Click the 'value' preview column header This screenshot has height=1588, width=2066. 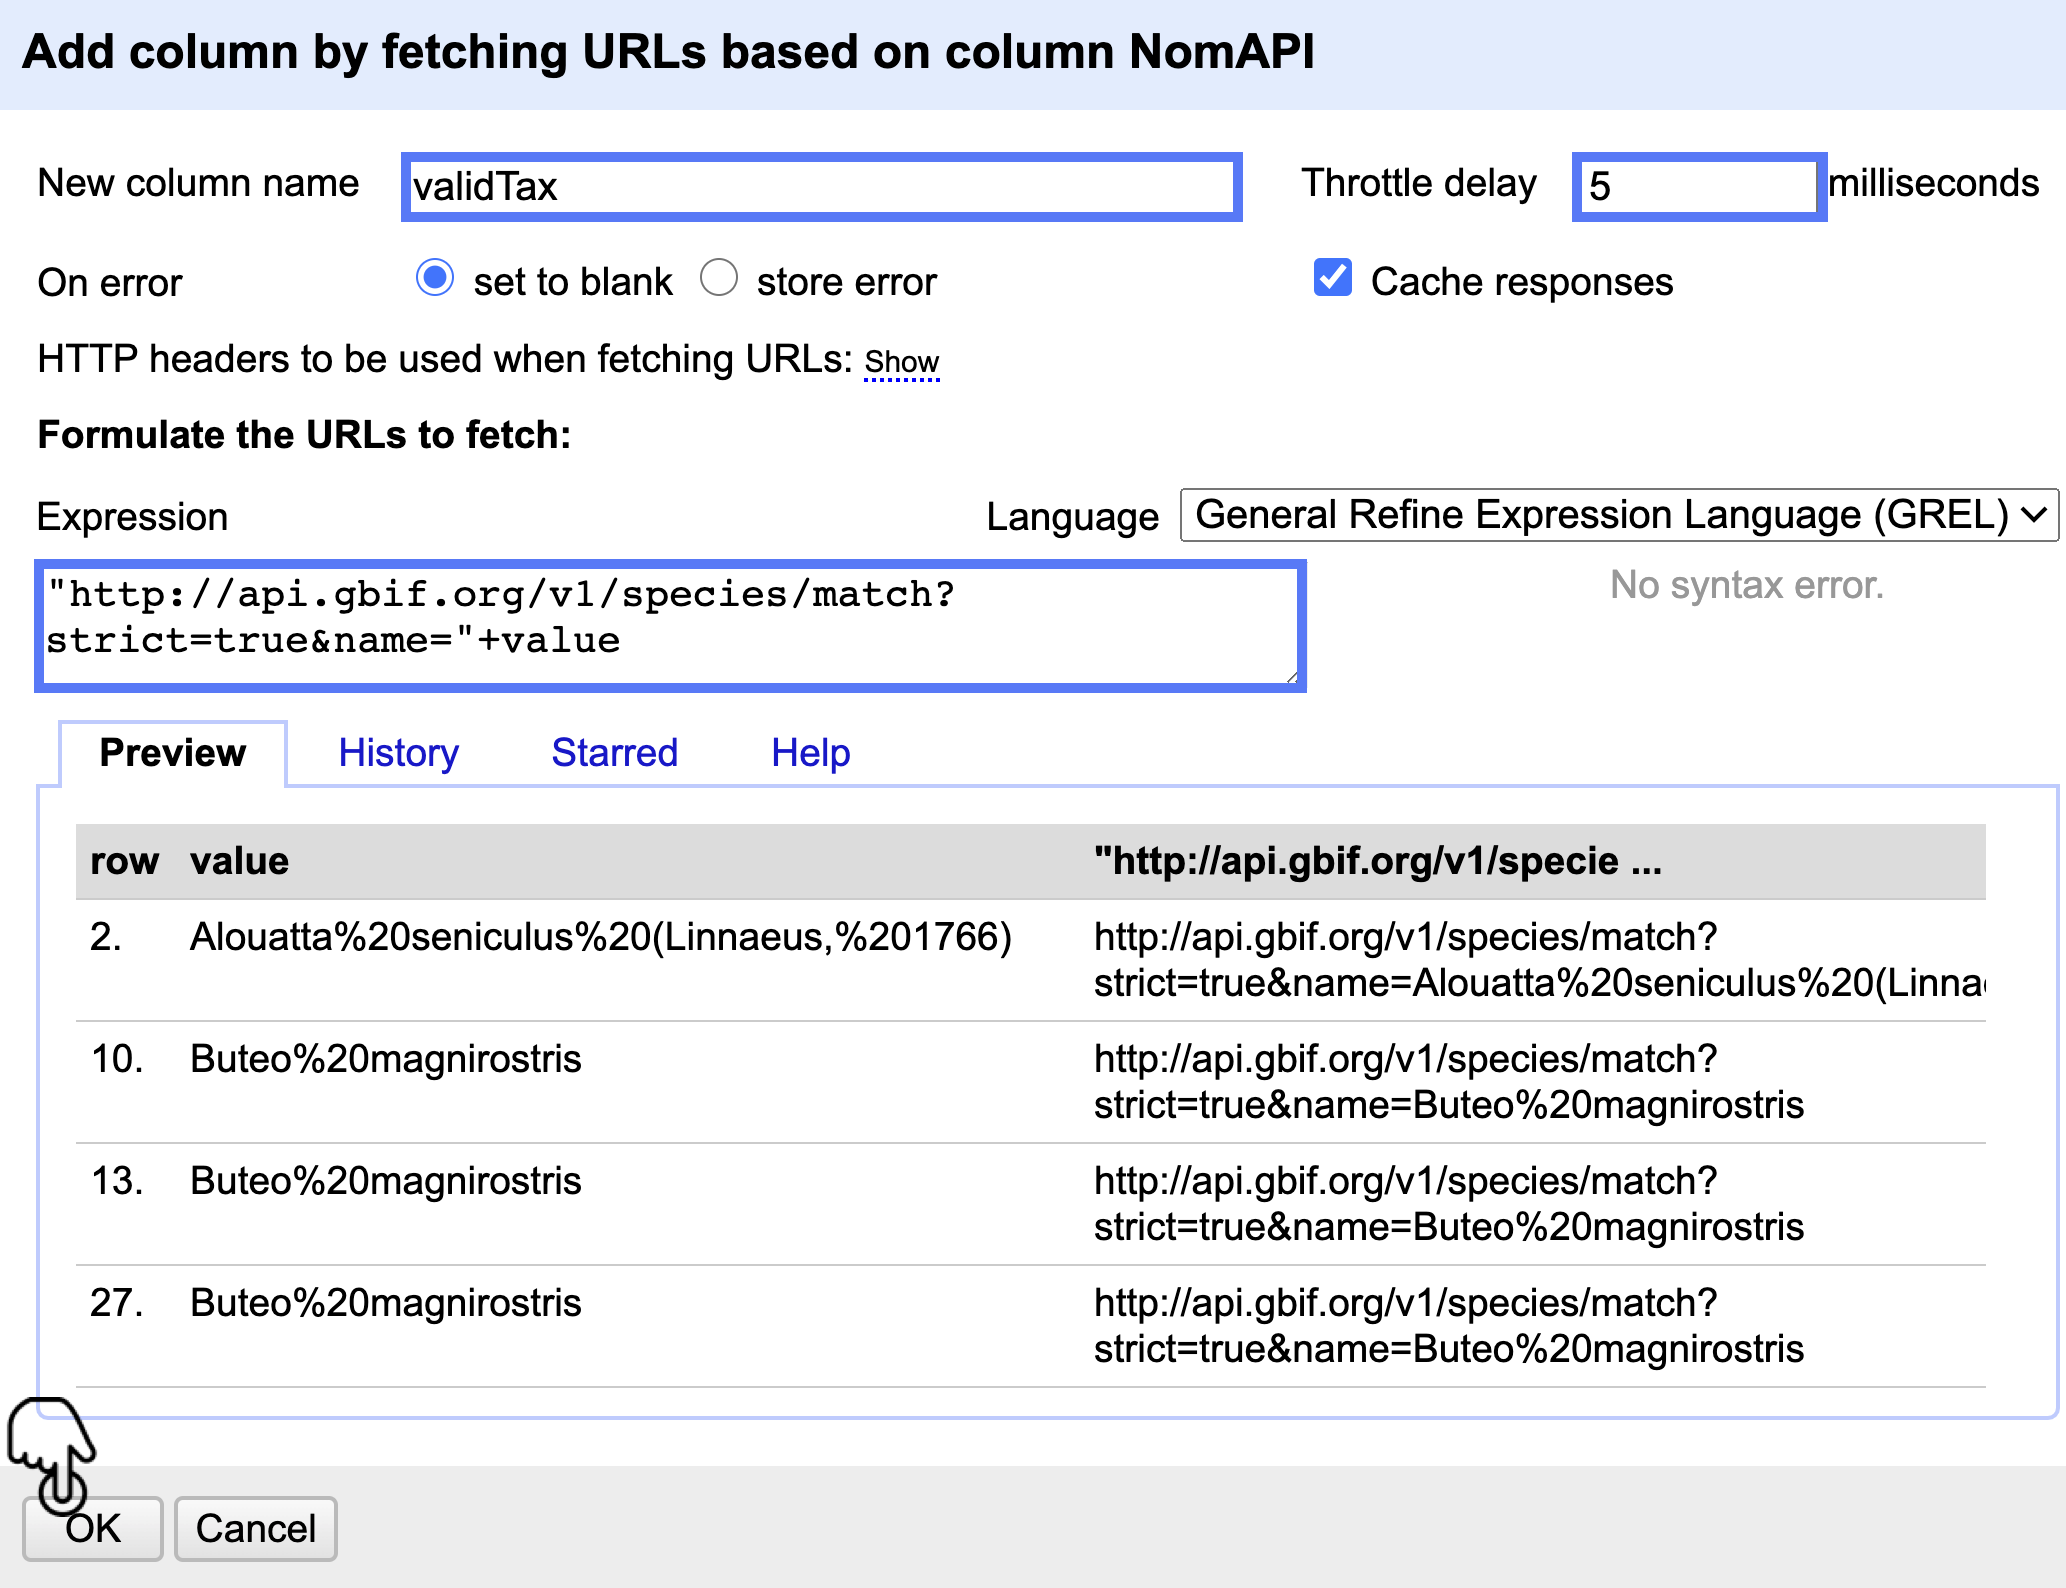click(239, 861)
